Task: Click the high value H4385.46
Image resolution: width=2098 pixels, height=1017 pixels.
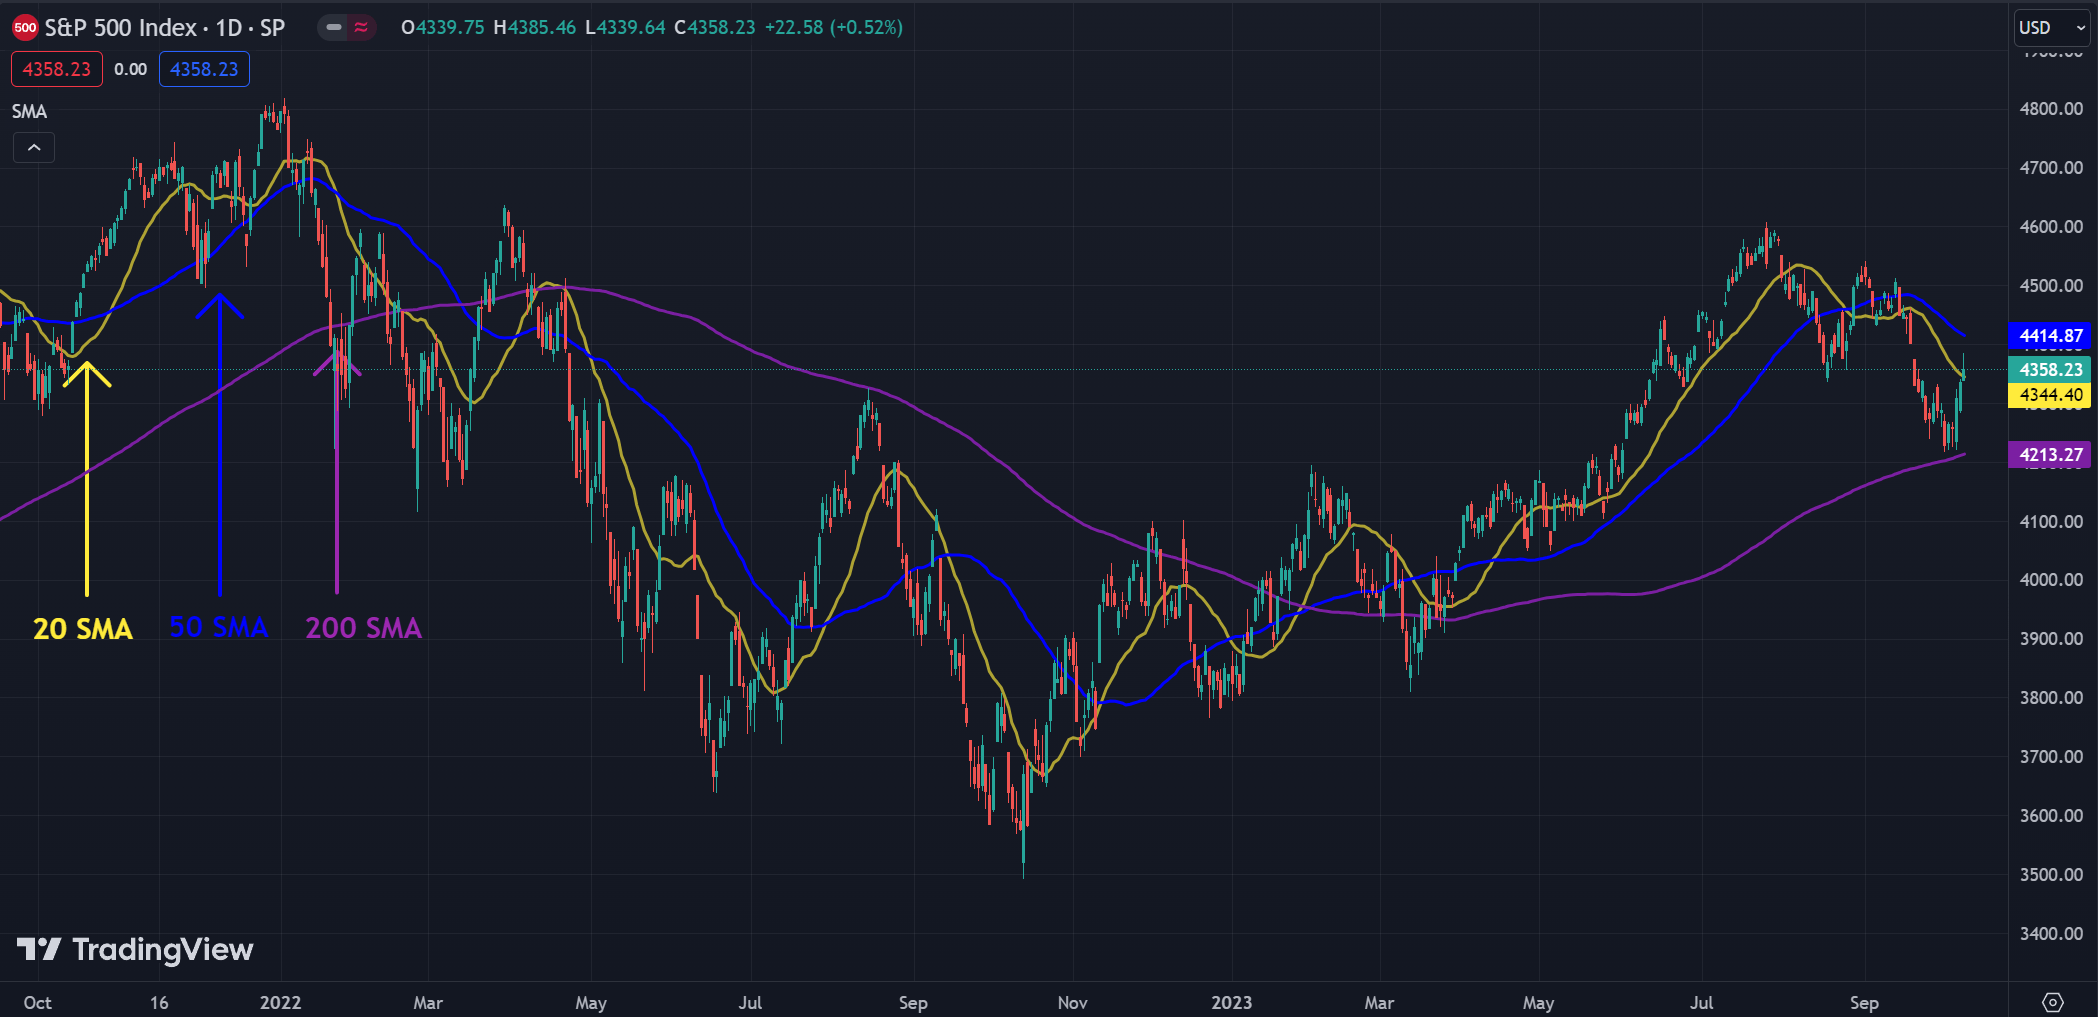Action: click(x=535, y=28)
